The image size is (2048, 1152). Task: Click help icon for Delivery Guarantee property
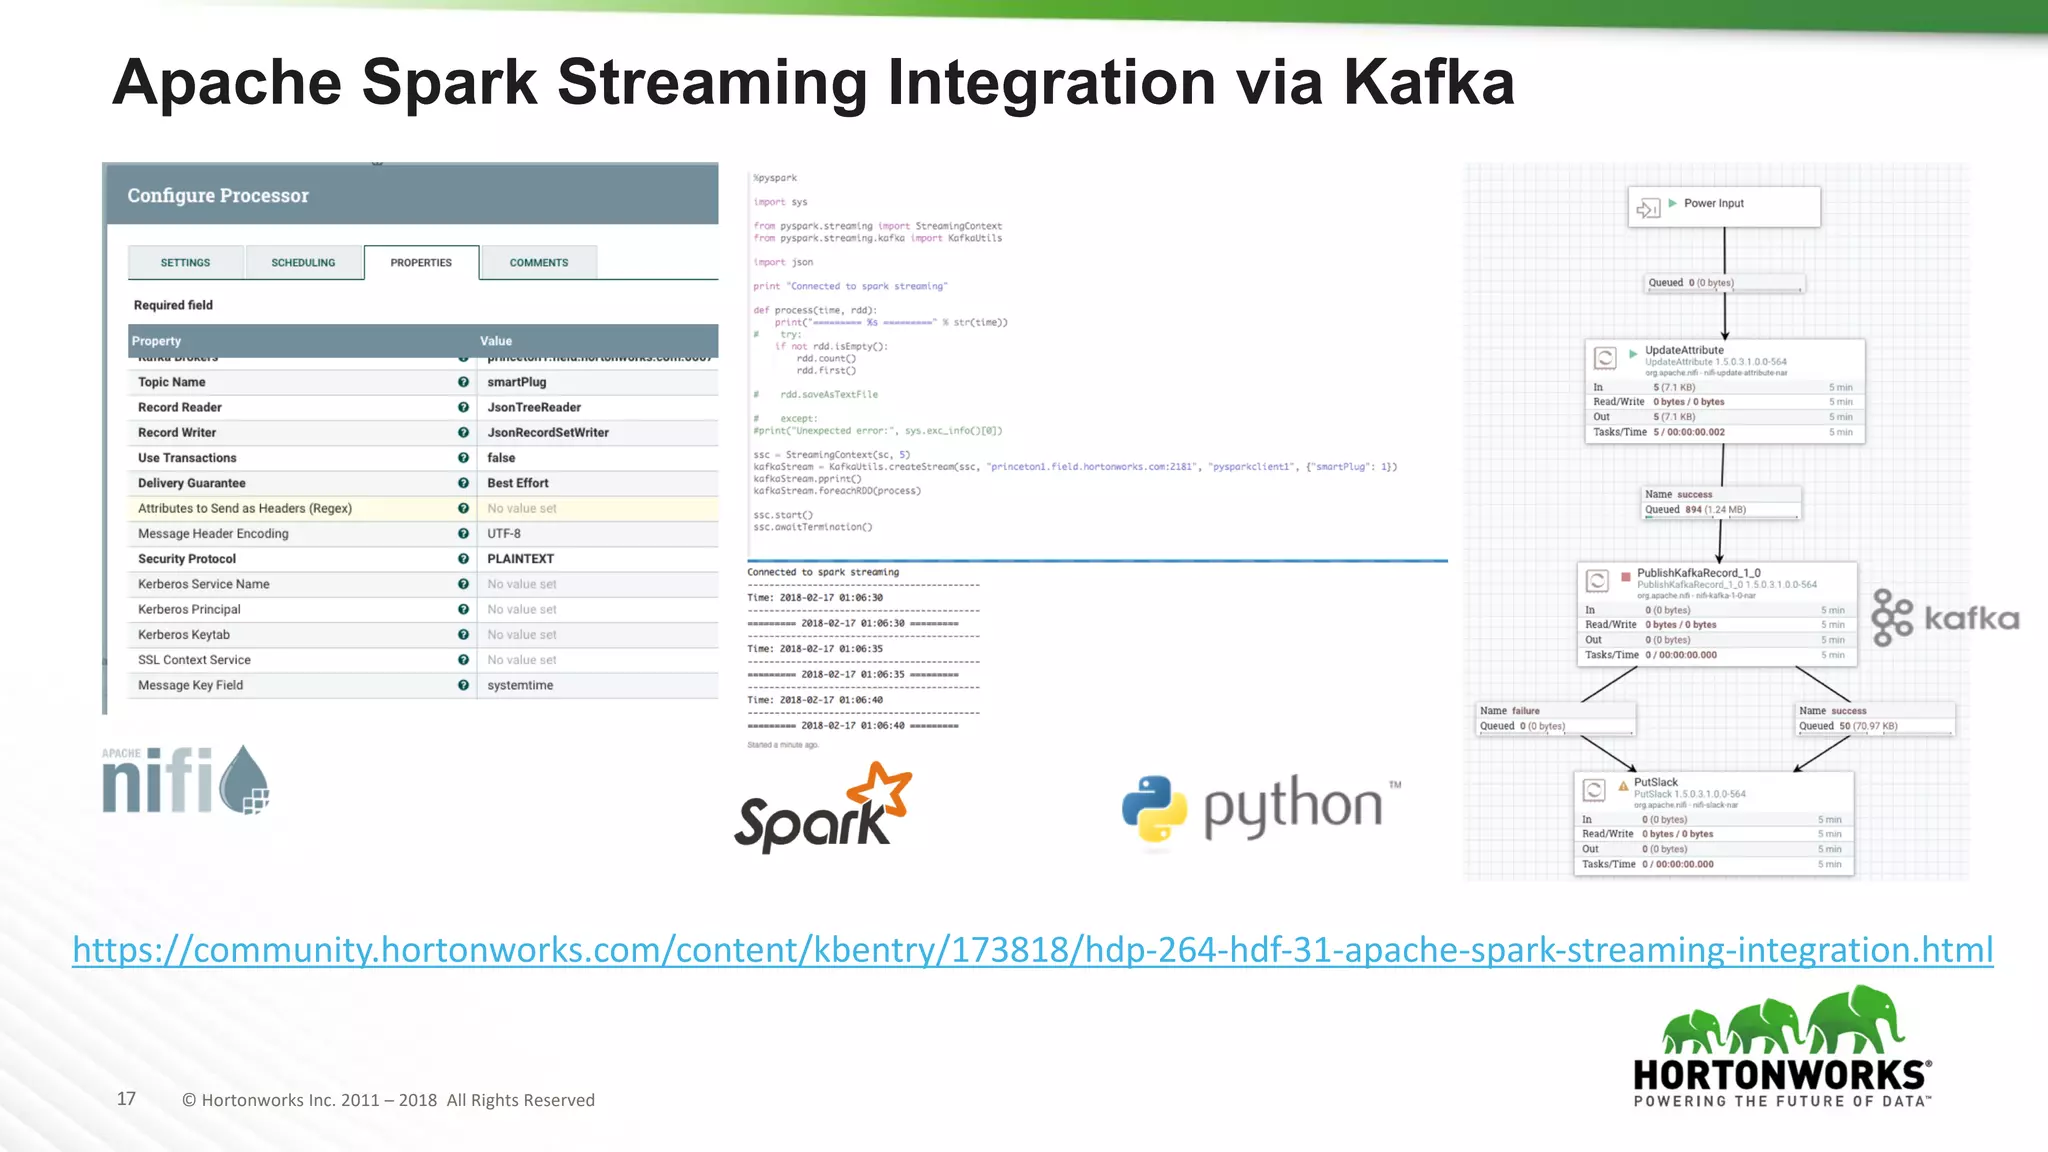[x=463, y=483]
